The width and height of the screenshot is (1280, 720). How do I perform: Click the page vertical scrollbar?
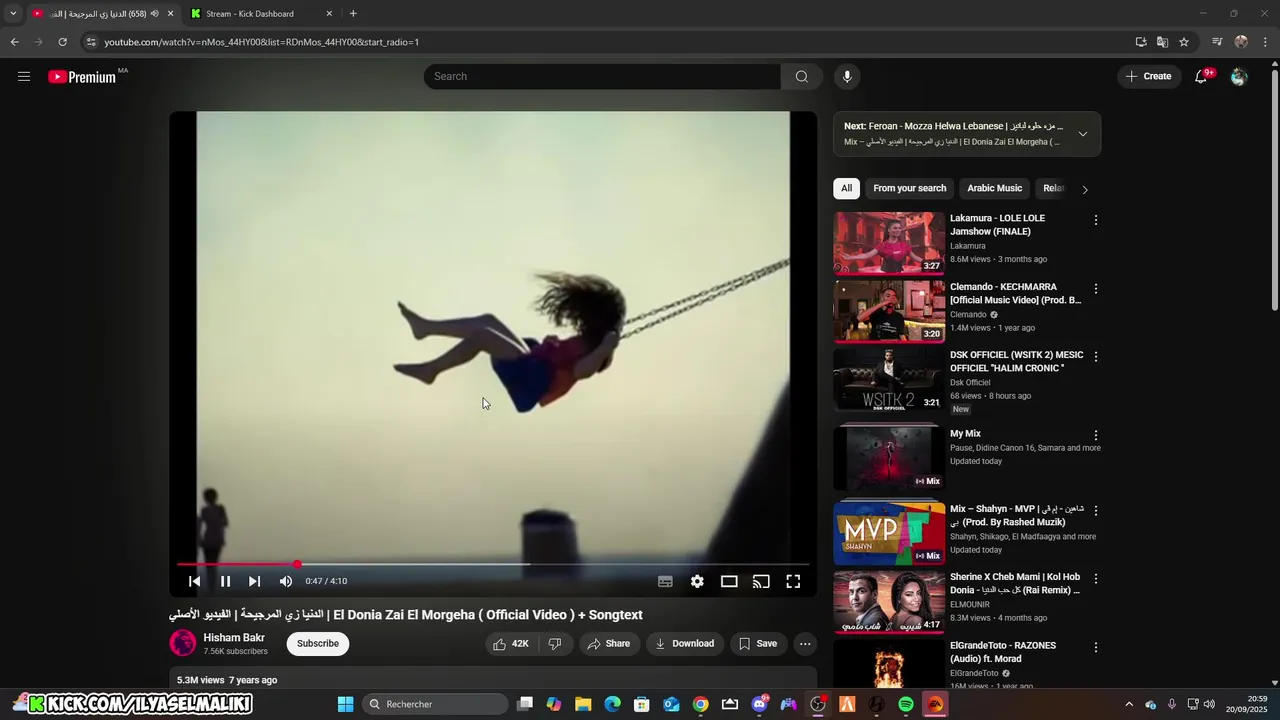(1274, 190)
